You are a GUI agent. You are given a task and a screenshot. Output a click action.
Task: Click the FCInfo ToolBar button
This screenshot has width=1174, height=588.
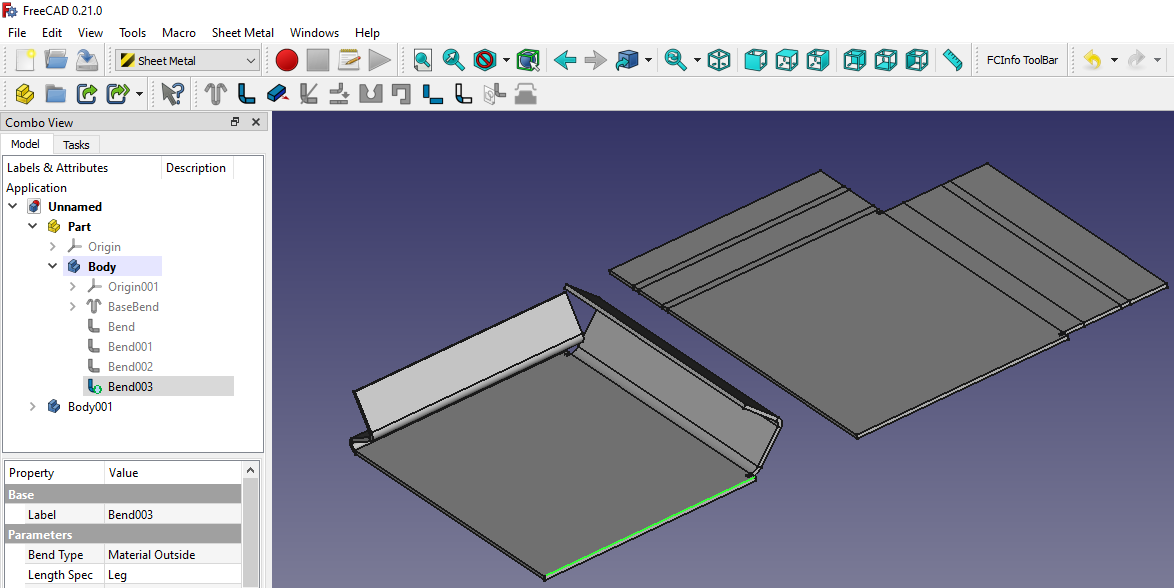click(x=1021, y=60)
